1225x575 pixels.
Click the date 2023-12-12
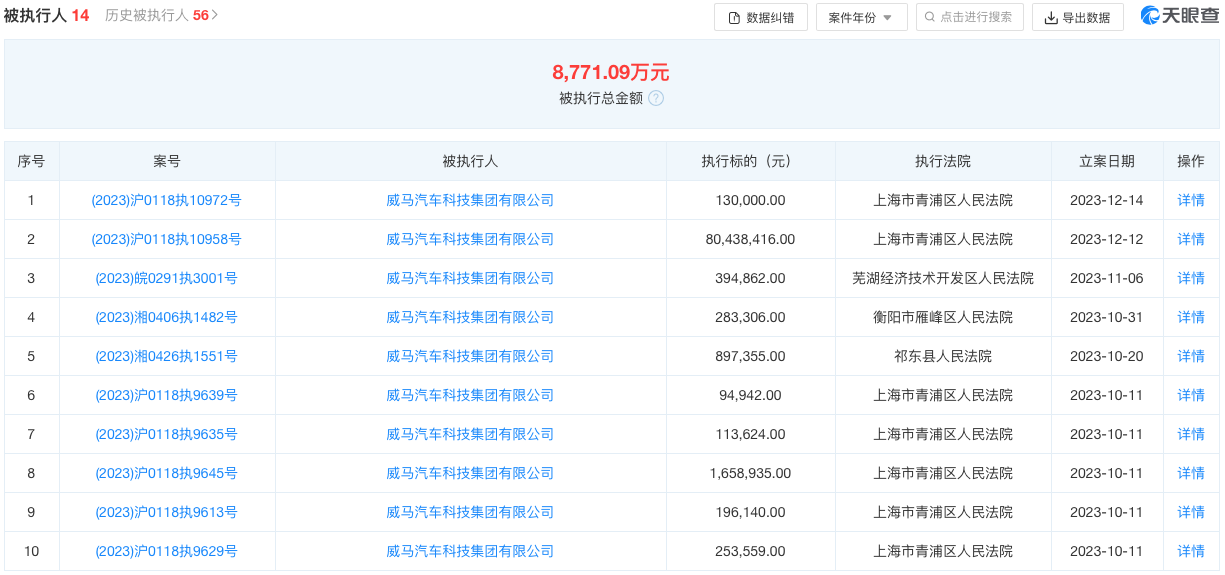tap(1107, 239)
